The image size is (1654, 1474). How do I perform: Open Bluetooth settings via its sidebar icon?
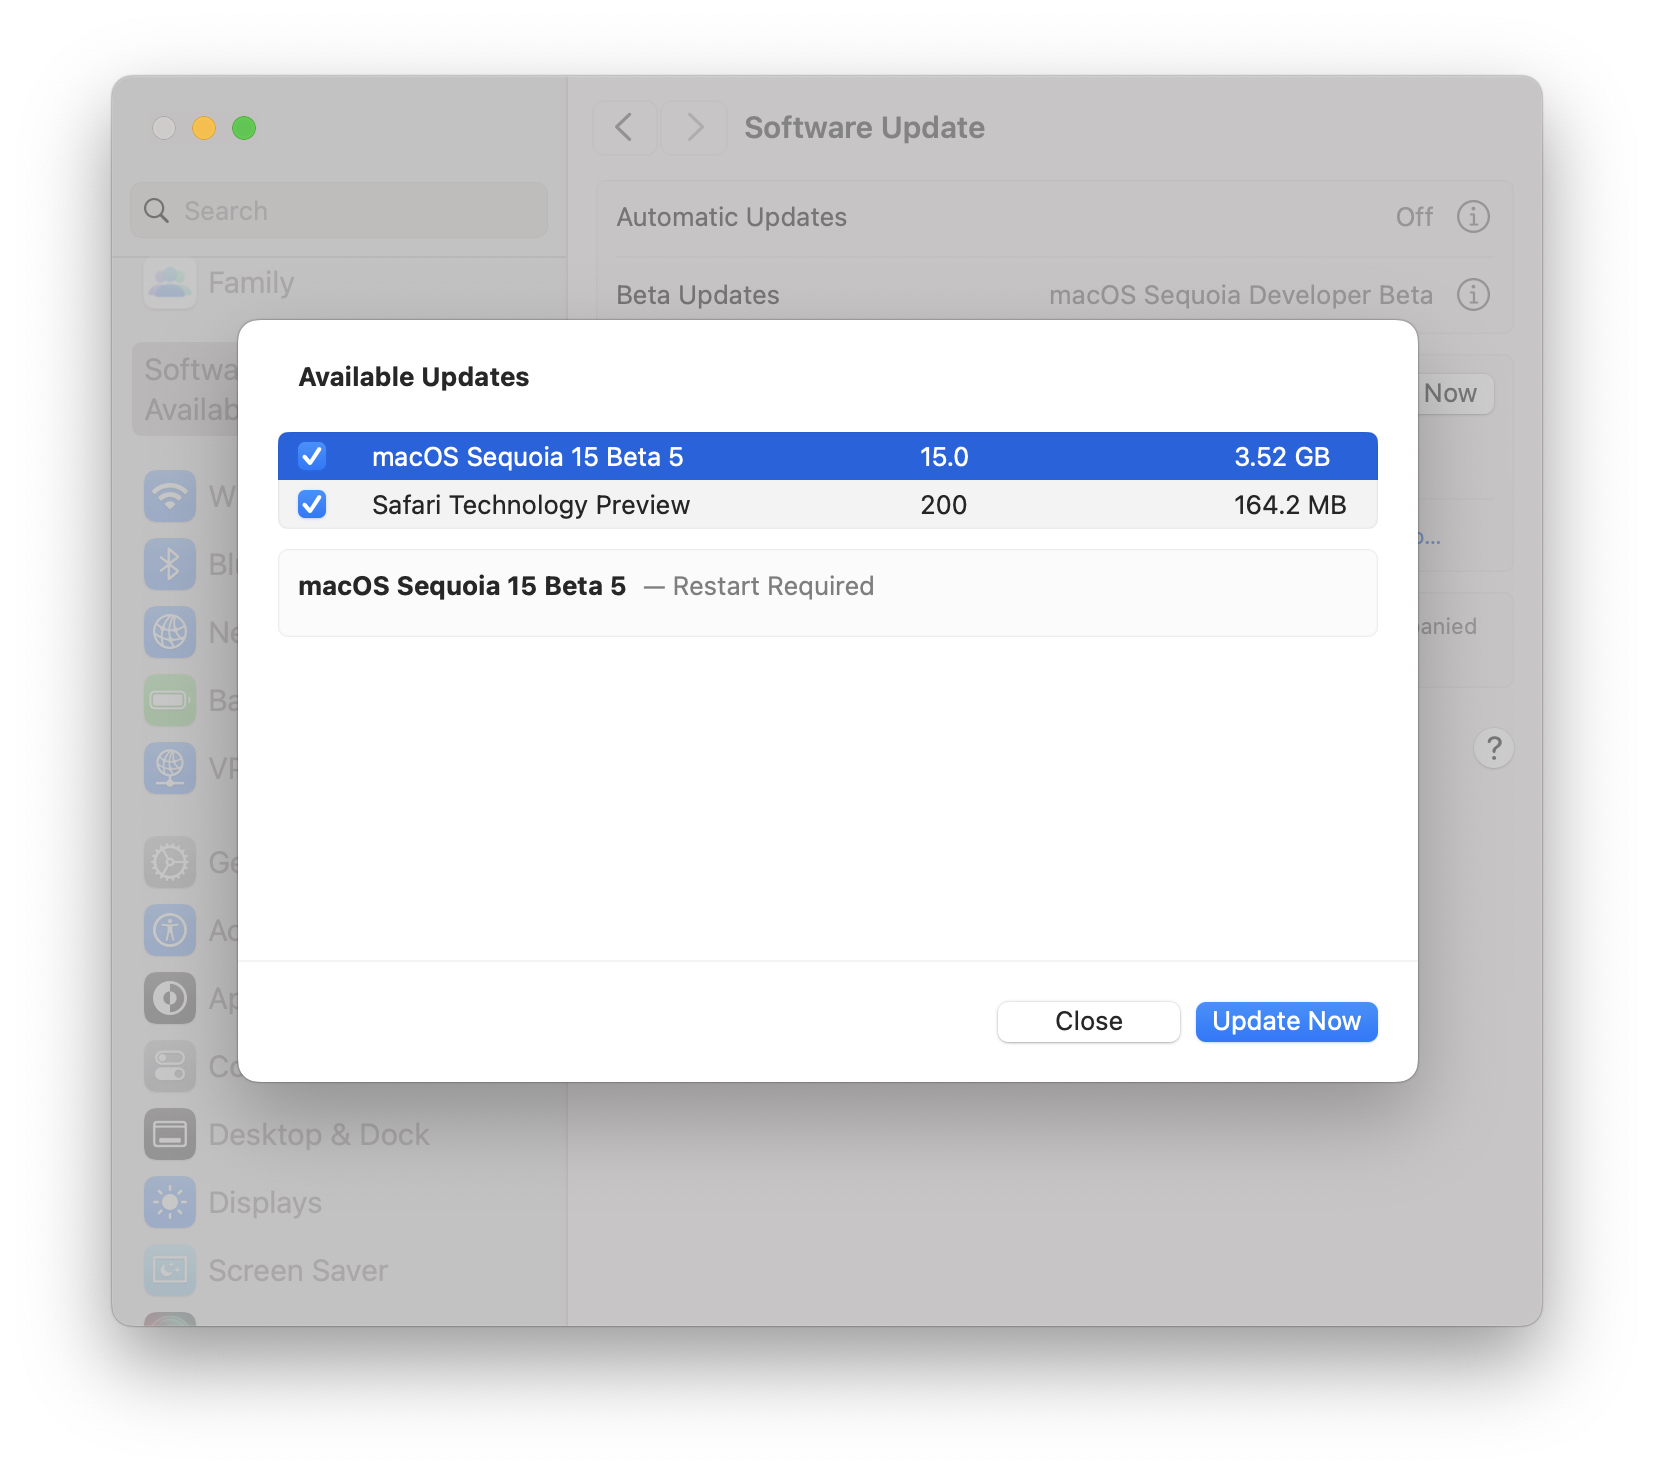170,564
